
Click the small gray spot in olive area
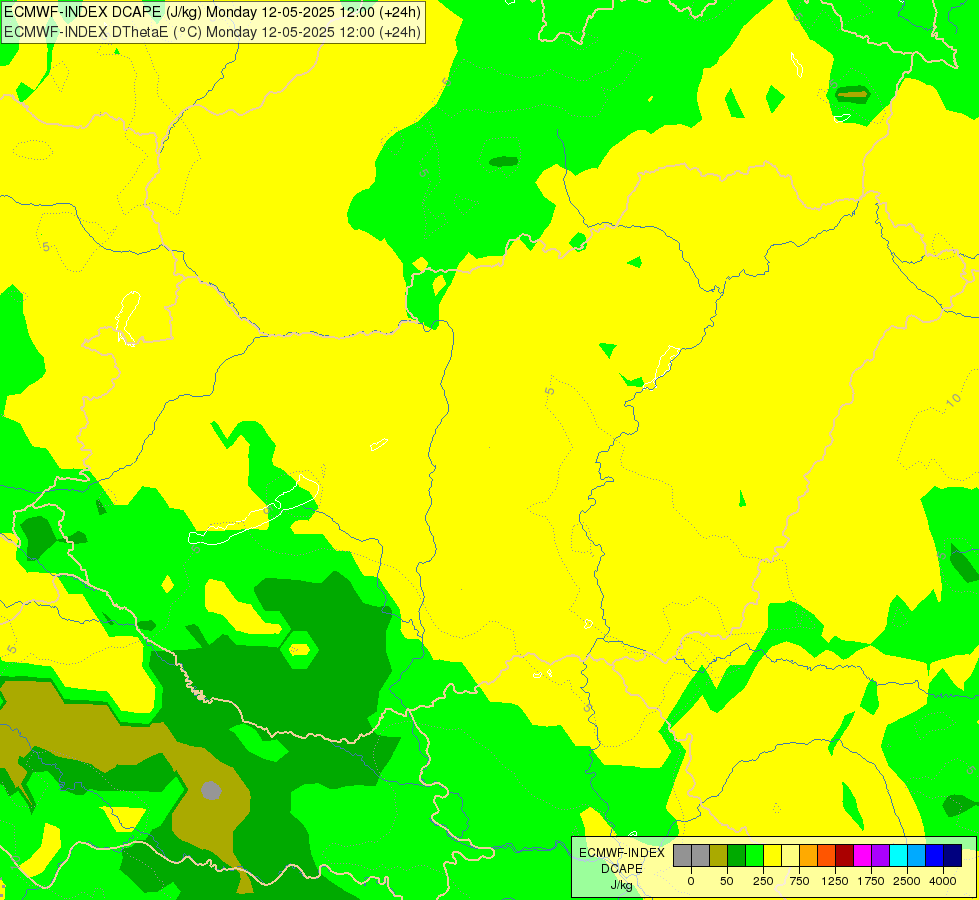click(x=212, y=791)
